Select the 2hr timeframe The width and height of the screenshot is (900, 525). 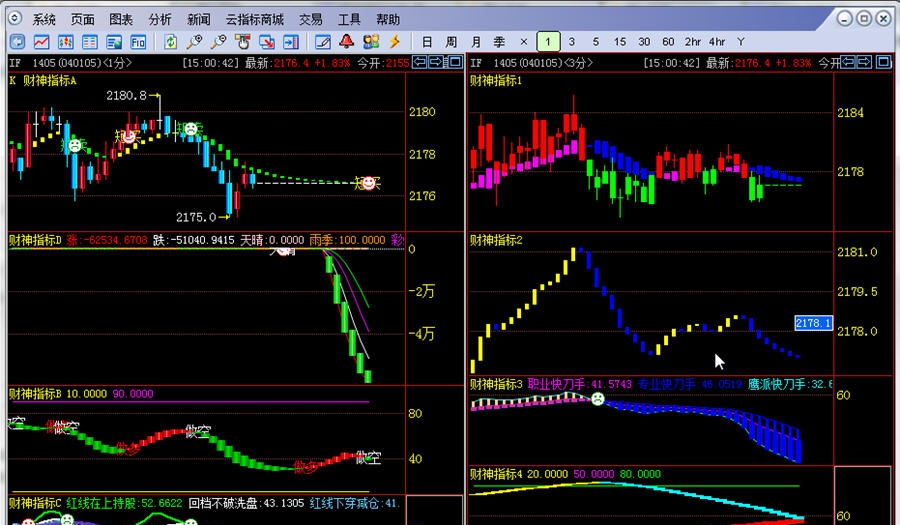(692, 42)
